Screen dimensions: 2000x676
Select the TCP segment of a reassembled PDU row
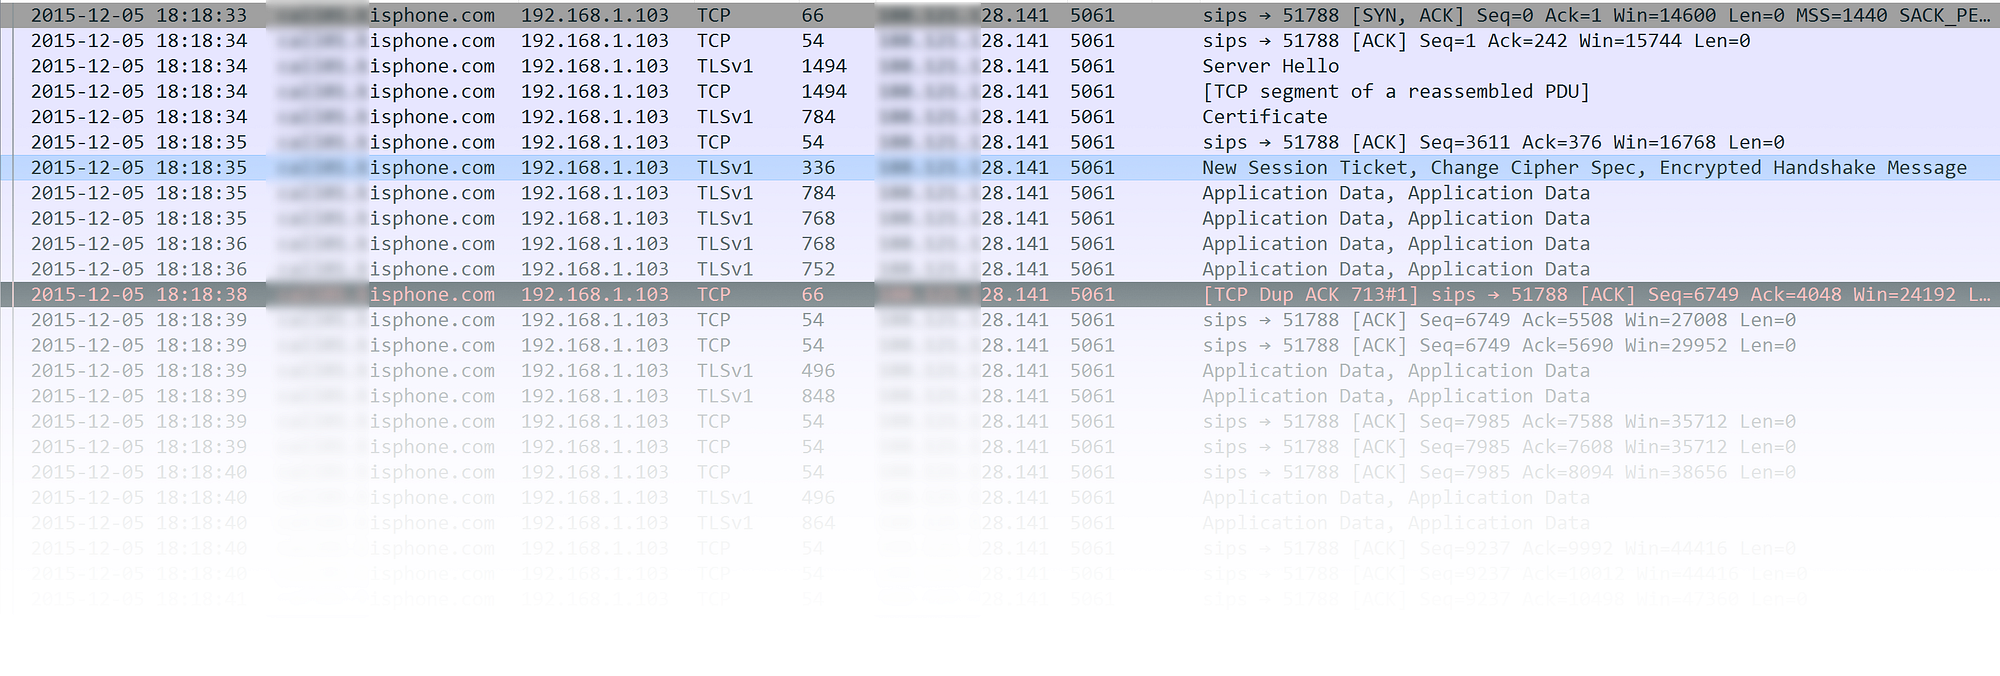(x=1000, y=91)
